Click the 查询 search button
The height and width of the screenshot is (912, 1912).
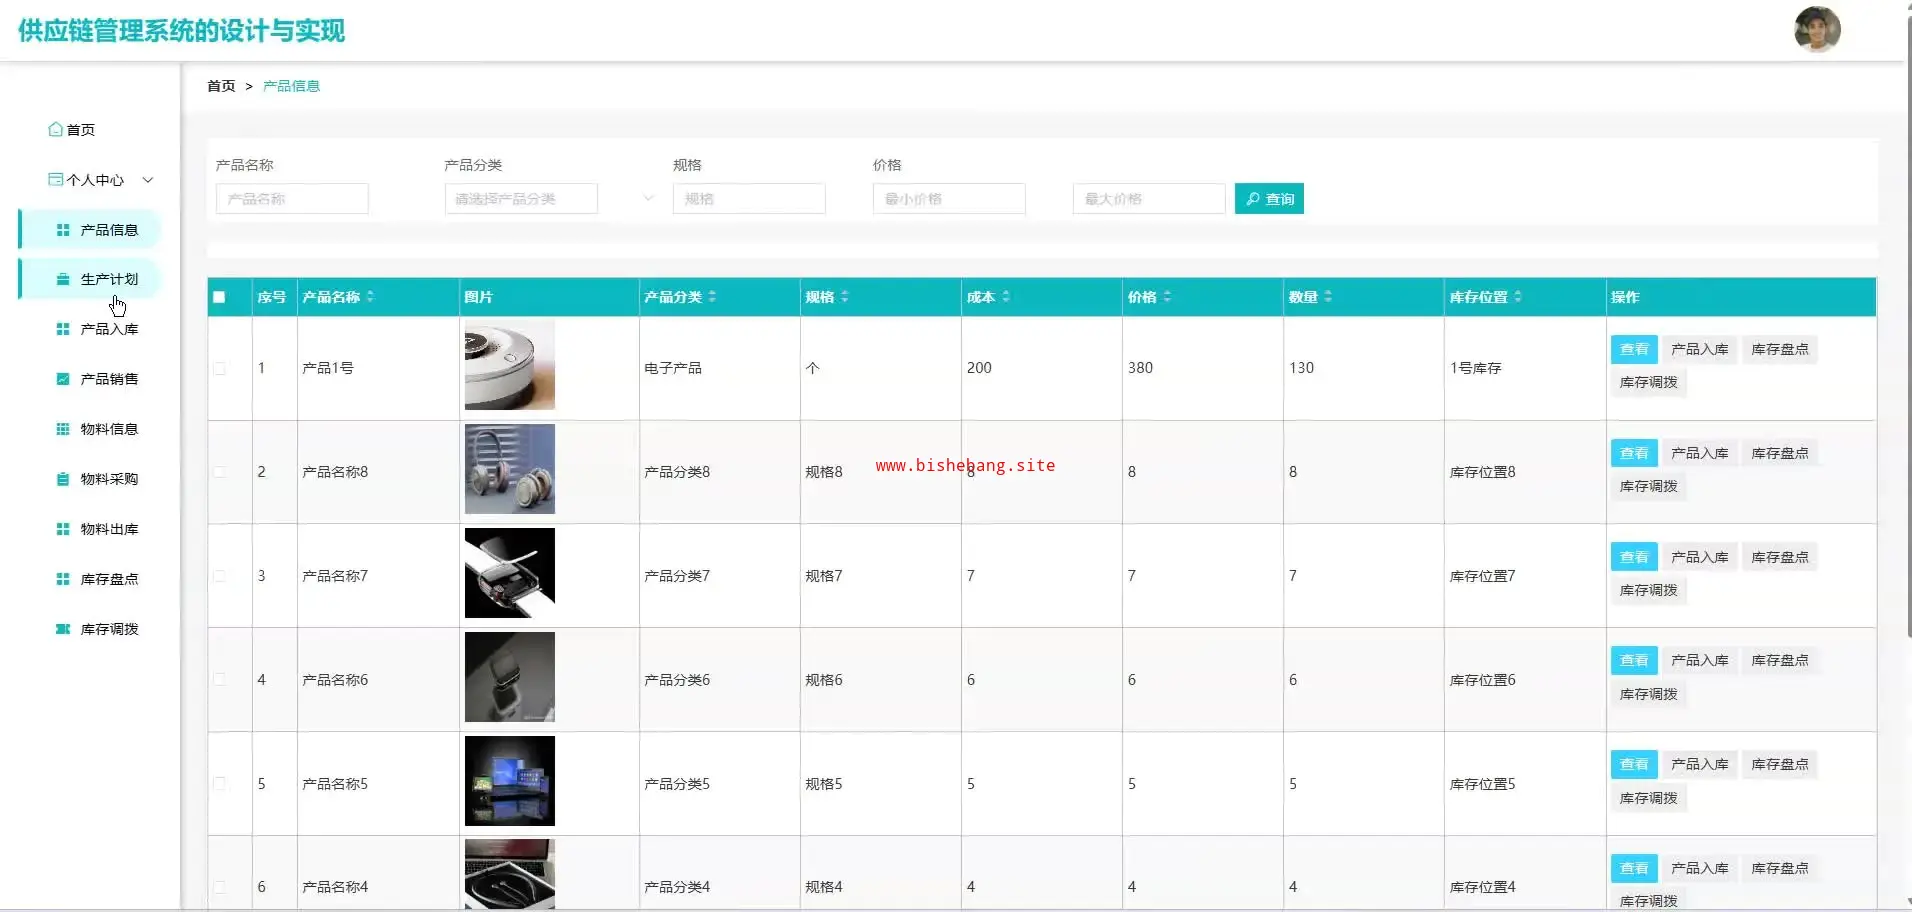1268,199
